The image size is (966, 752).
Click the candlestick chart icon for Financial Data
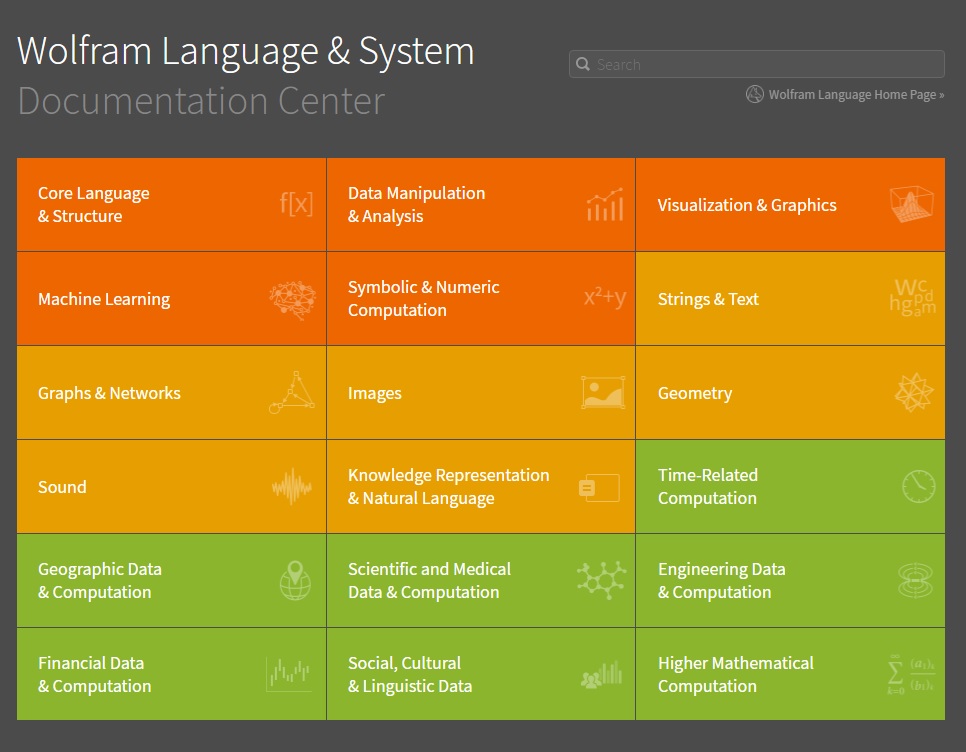(289, 674)
